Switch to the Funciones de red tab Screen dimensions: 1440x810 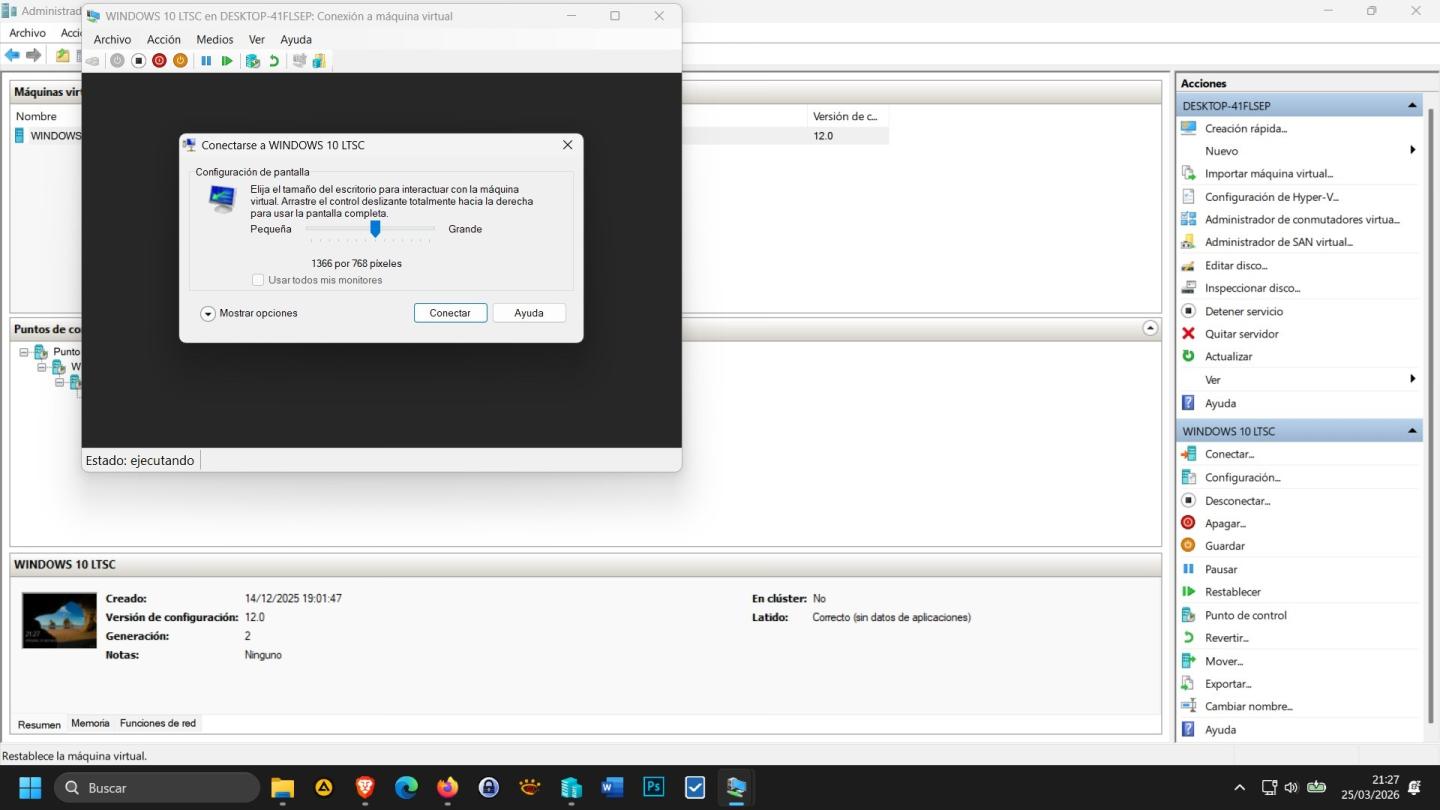click(158, 723)
